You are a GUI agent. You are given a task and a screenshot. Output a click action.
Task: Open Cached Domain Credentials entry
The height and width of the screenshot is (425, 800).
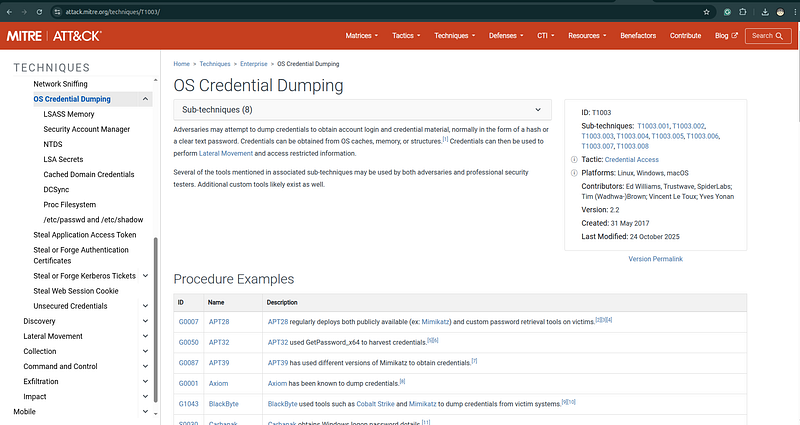pos(89,174)
